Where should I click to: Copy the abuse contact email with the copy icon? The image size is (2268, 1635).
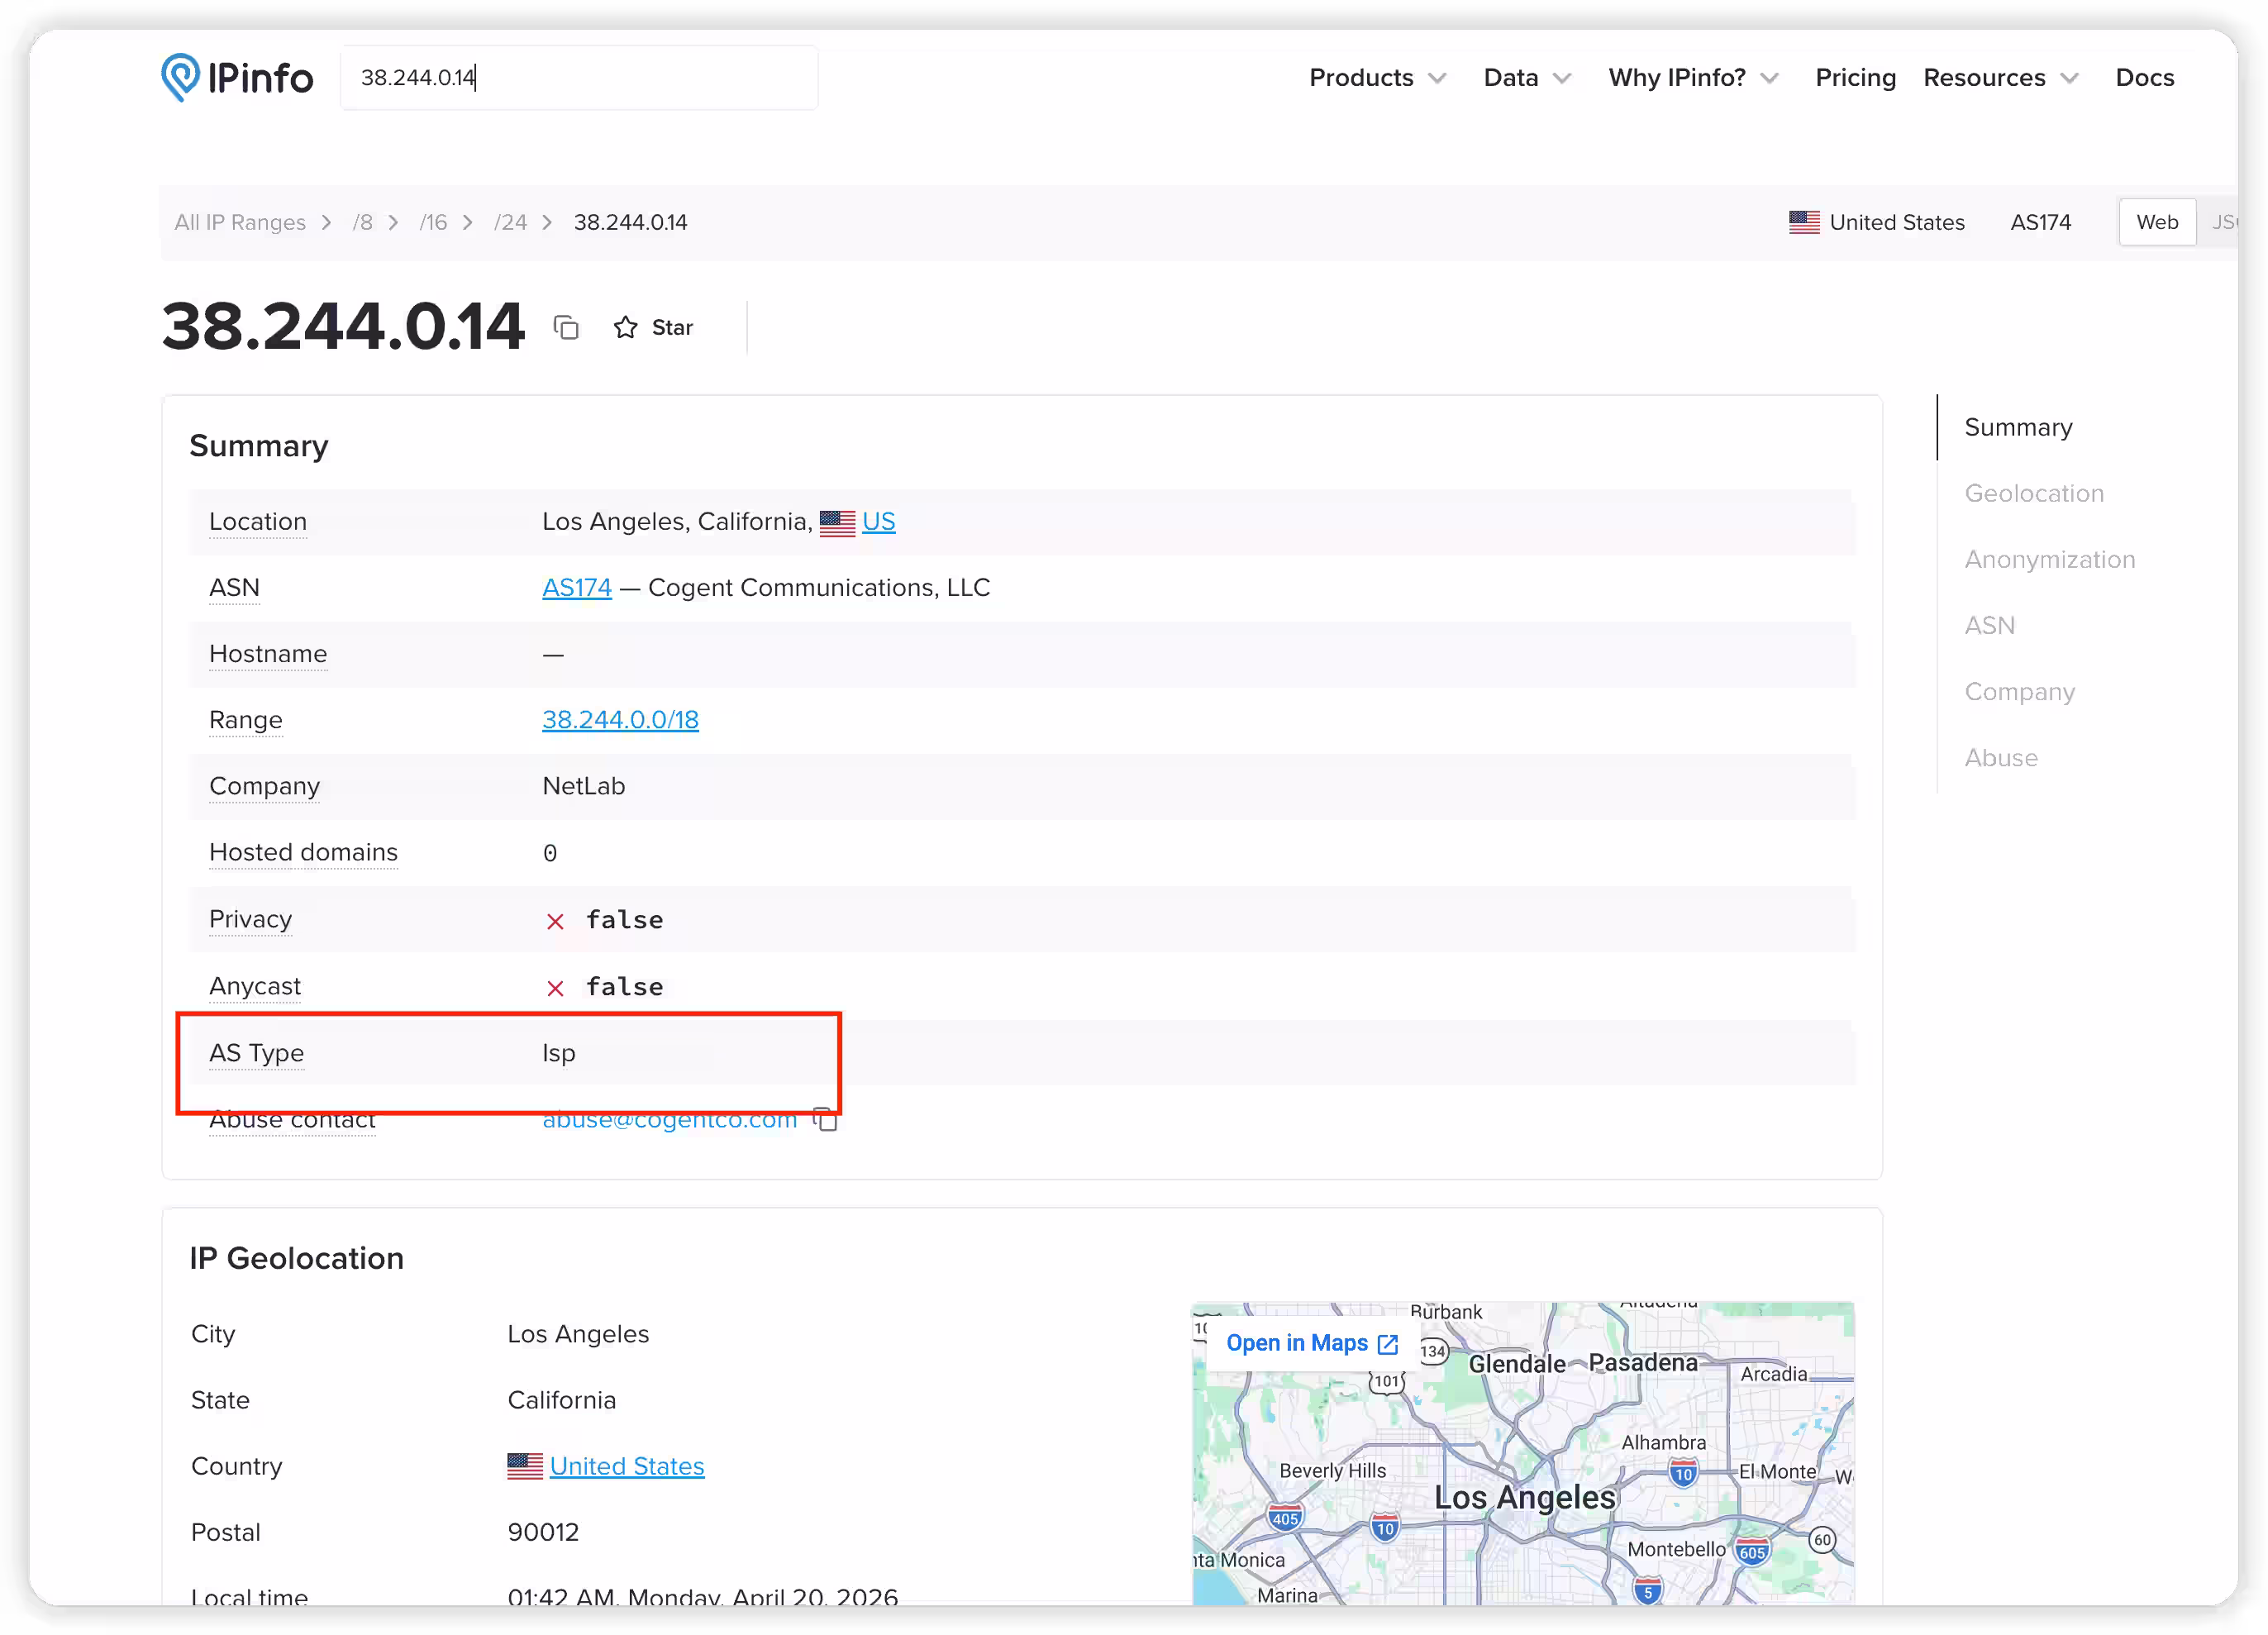[x=826, y=1119]
